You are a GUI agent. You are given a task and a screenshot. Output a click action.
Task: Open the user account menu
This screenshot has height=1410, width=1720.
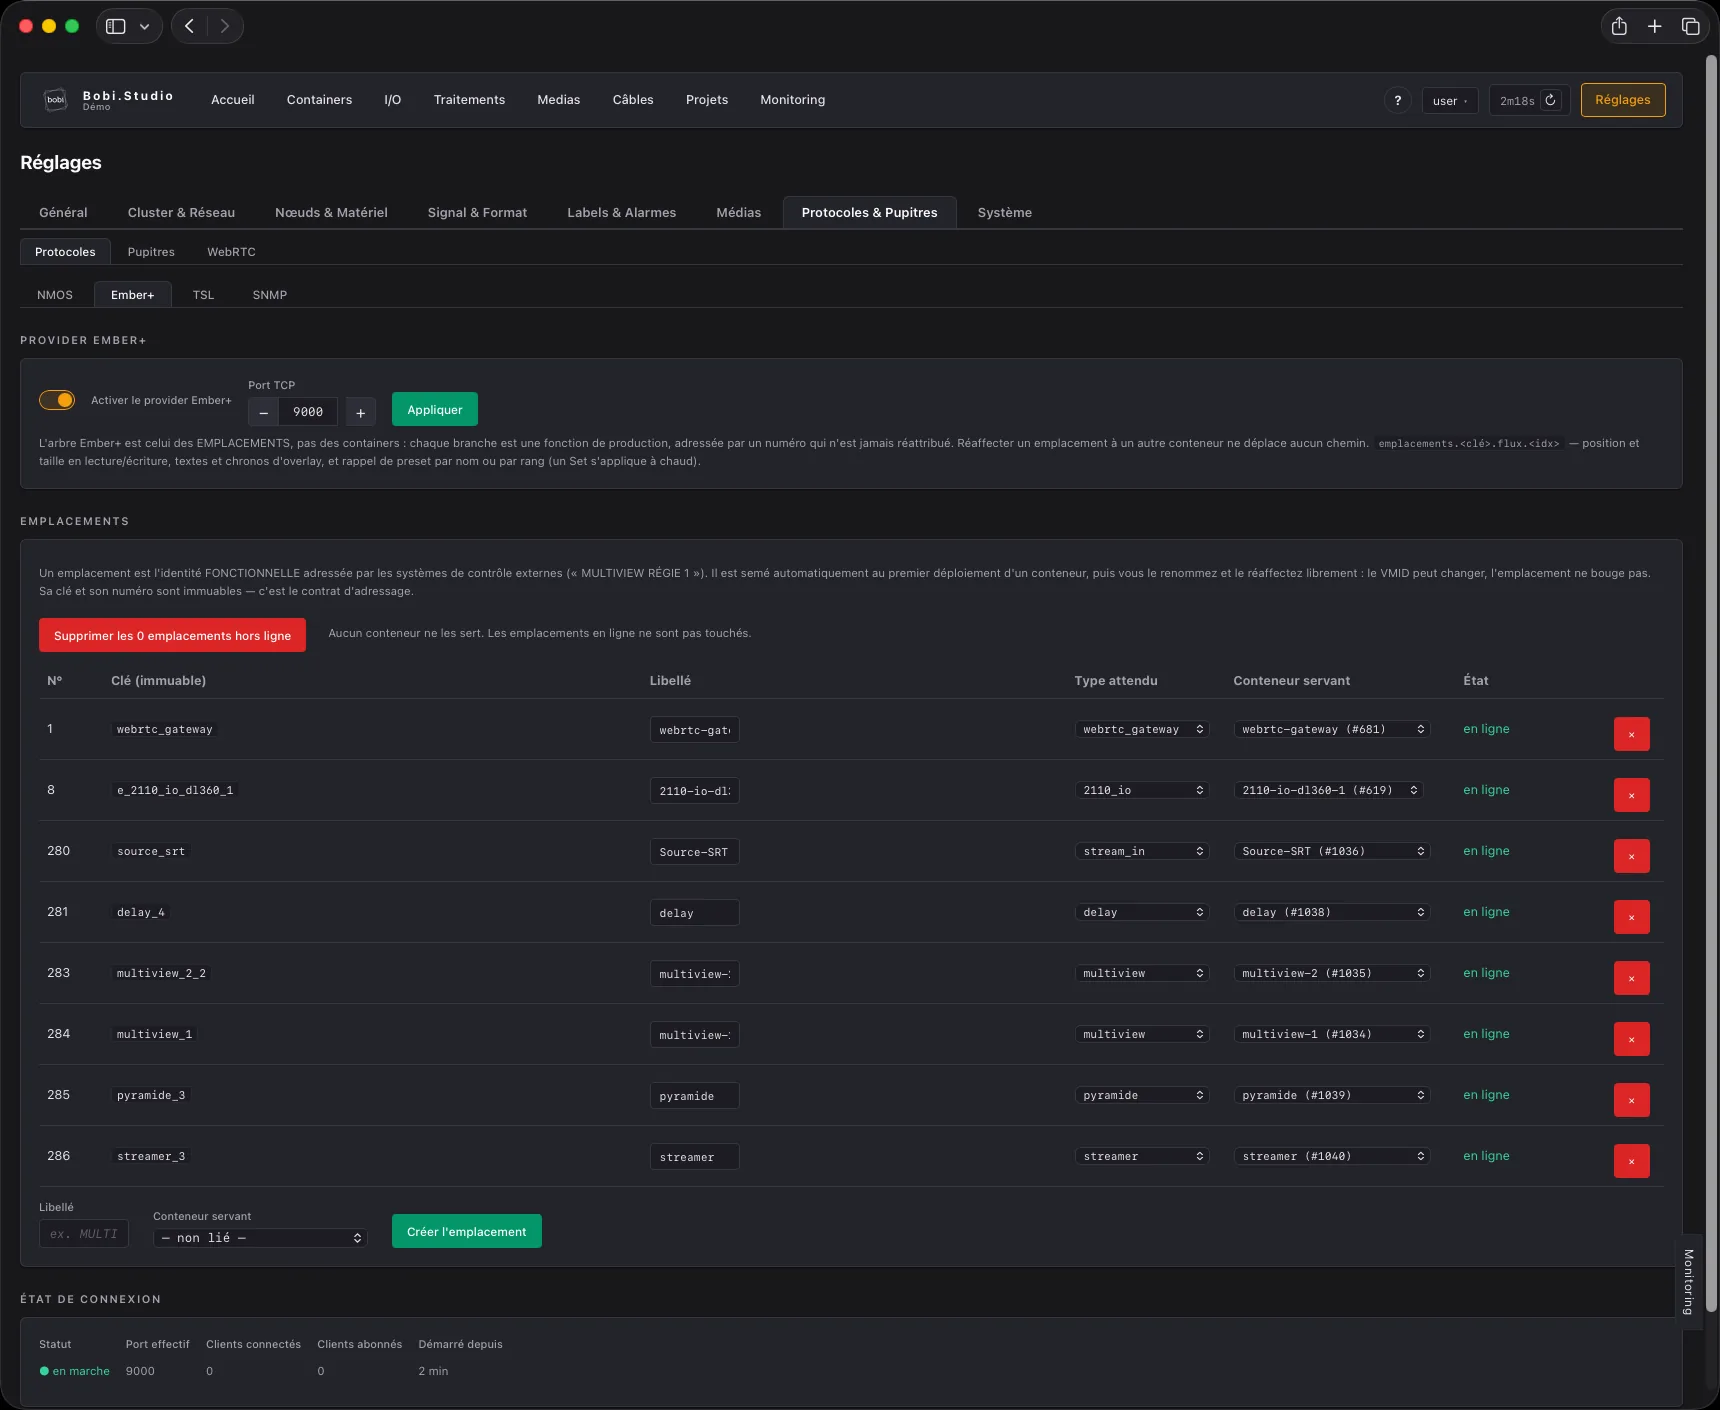coord(1450,100)
